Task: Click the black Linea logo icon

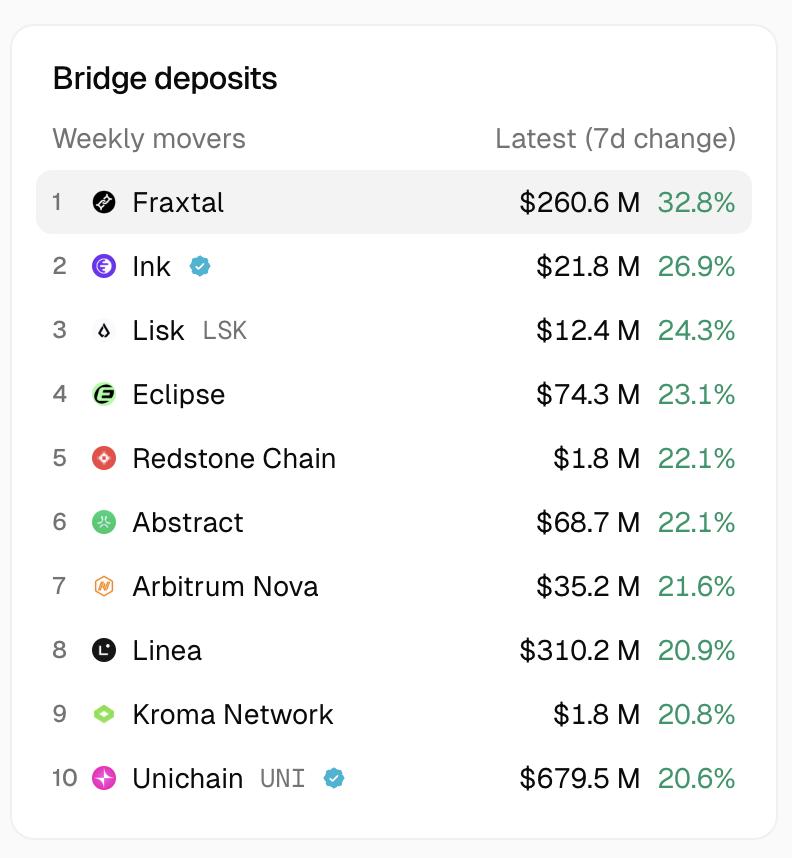Action: click(x=104, y=650)
